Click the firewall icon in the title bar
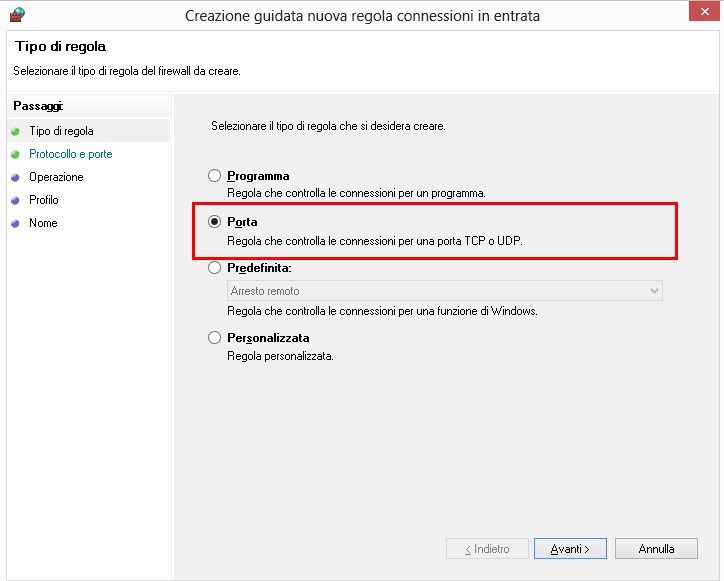This screenshot has height=581, width=724. [x=16, y=15]
